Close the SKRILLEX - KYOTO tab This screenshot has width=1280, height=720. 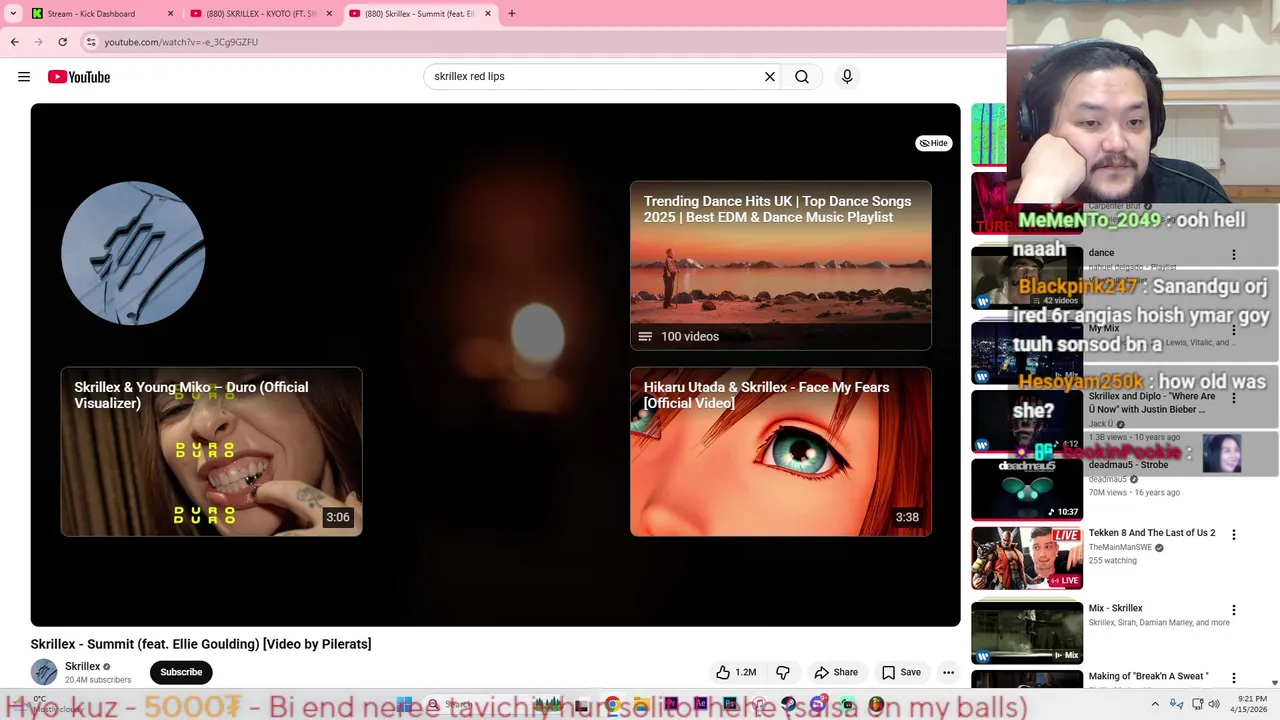click(x=329, y=14)
